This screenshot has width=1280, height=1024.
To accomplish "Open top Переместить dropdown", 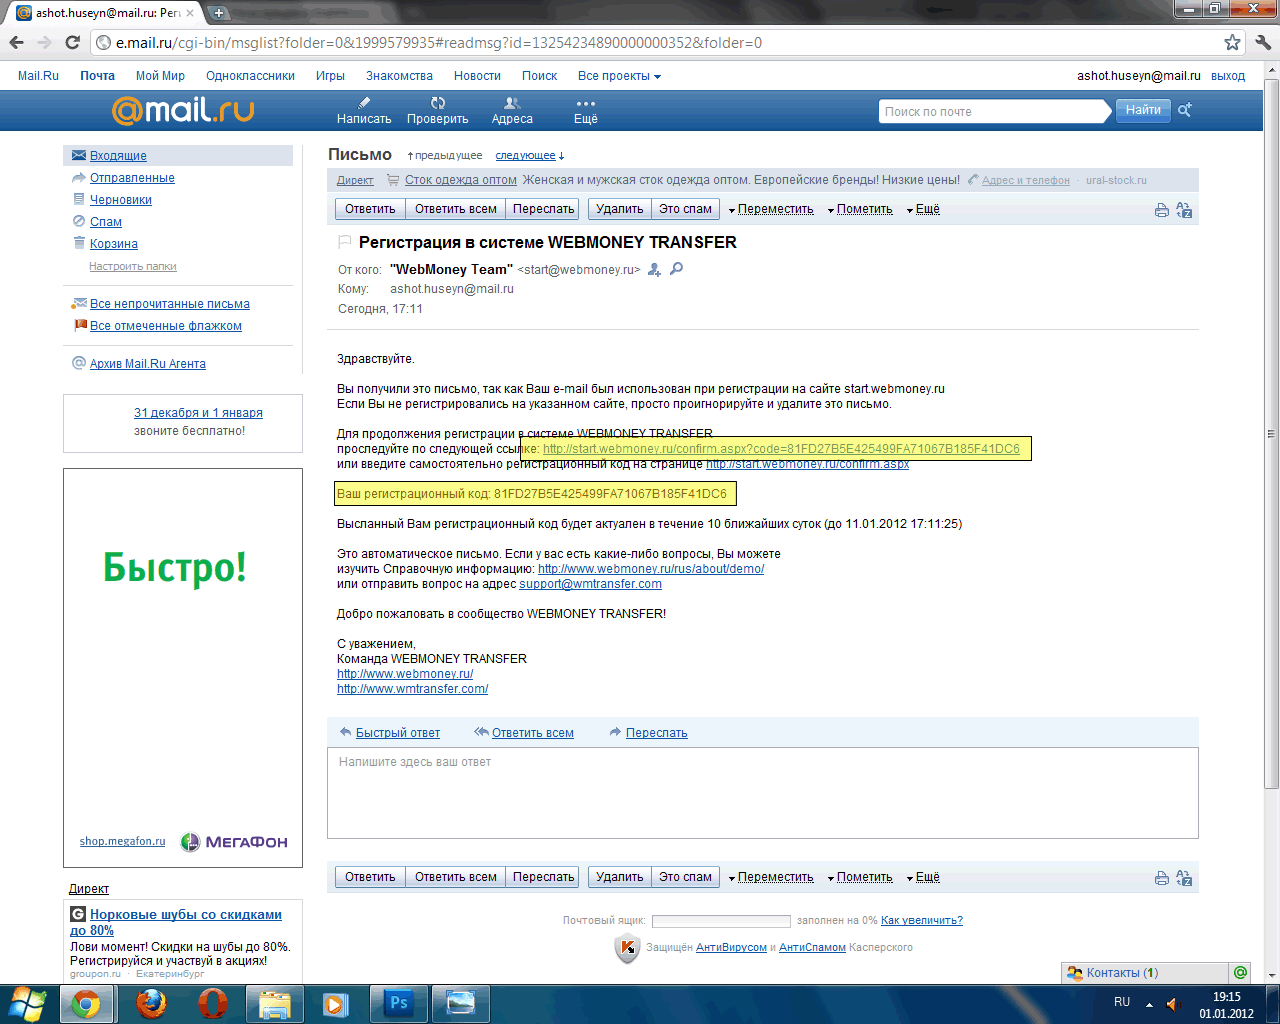I will (x=771, y=209).
